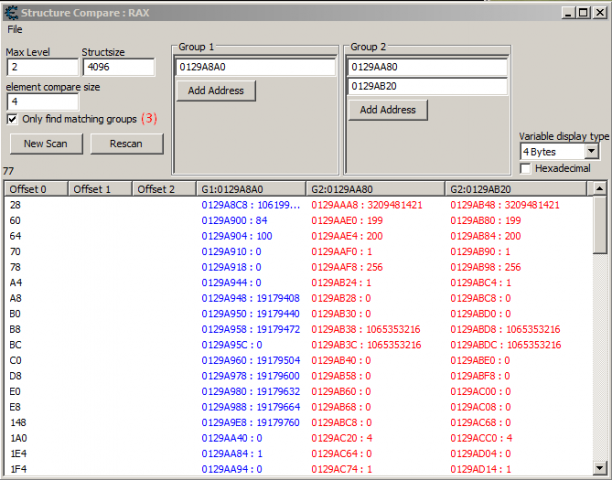
Task: Click the Offset 0 column header
Action: pyautogui.click(x=36, y=189)
